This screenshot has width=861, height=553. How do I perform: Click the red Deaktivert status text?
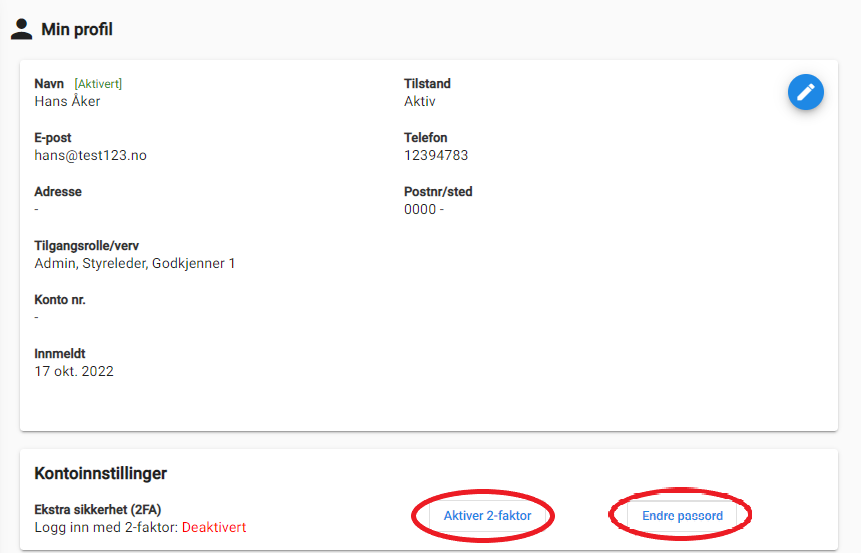[214, 527]
